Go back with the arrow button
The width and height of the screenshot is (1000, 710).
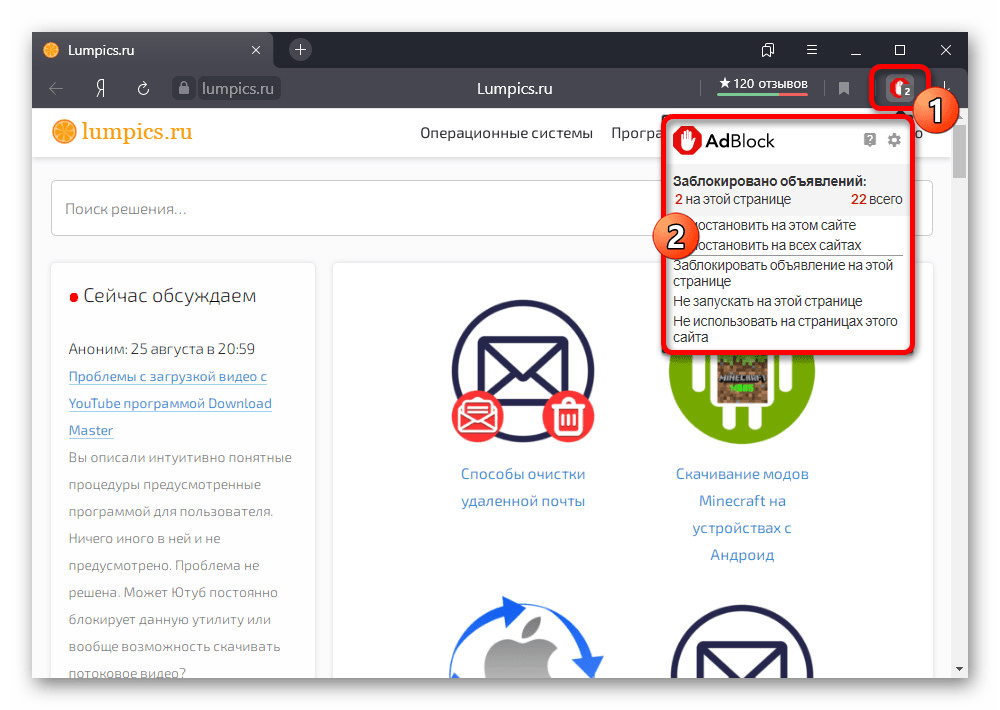pyautogui.click(x=56, y=88)
